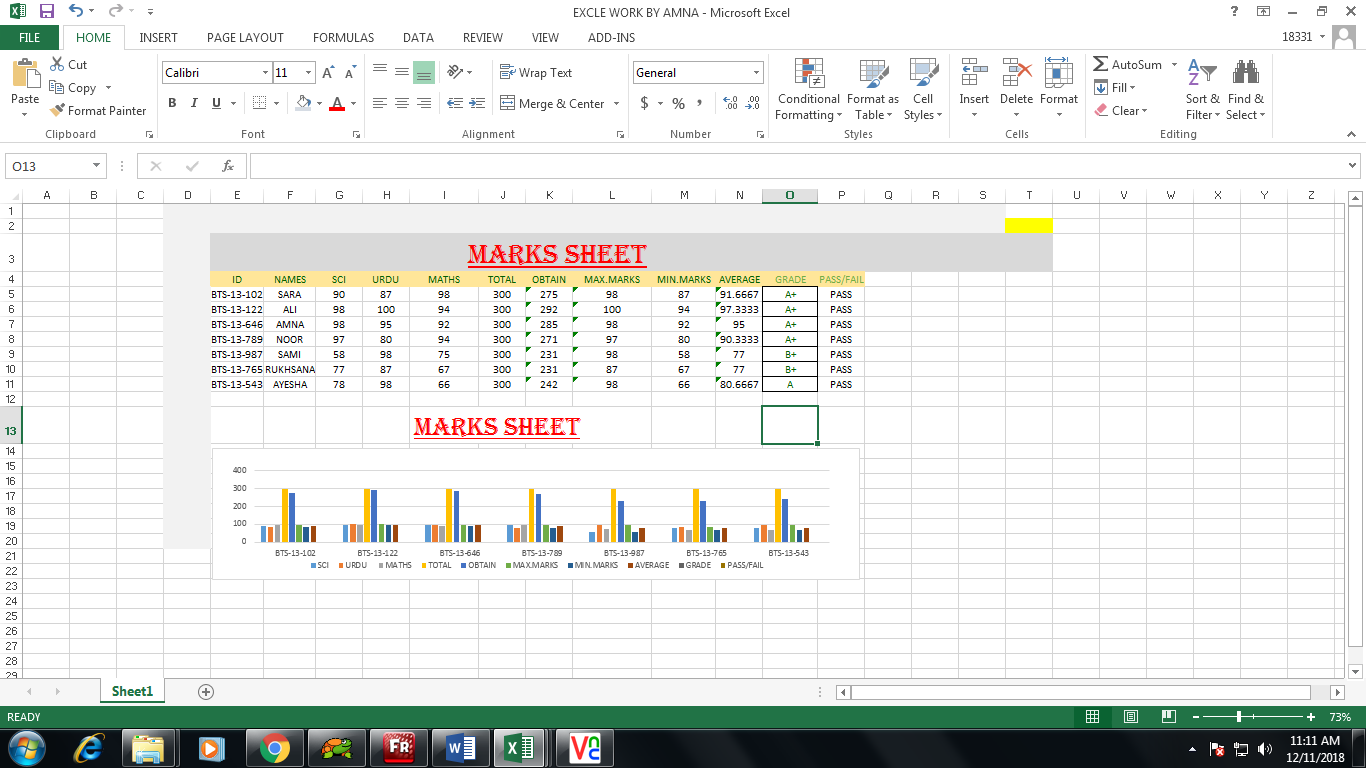Open the FILE menu

30,37
